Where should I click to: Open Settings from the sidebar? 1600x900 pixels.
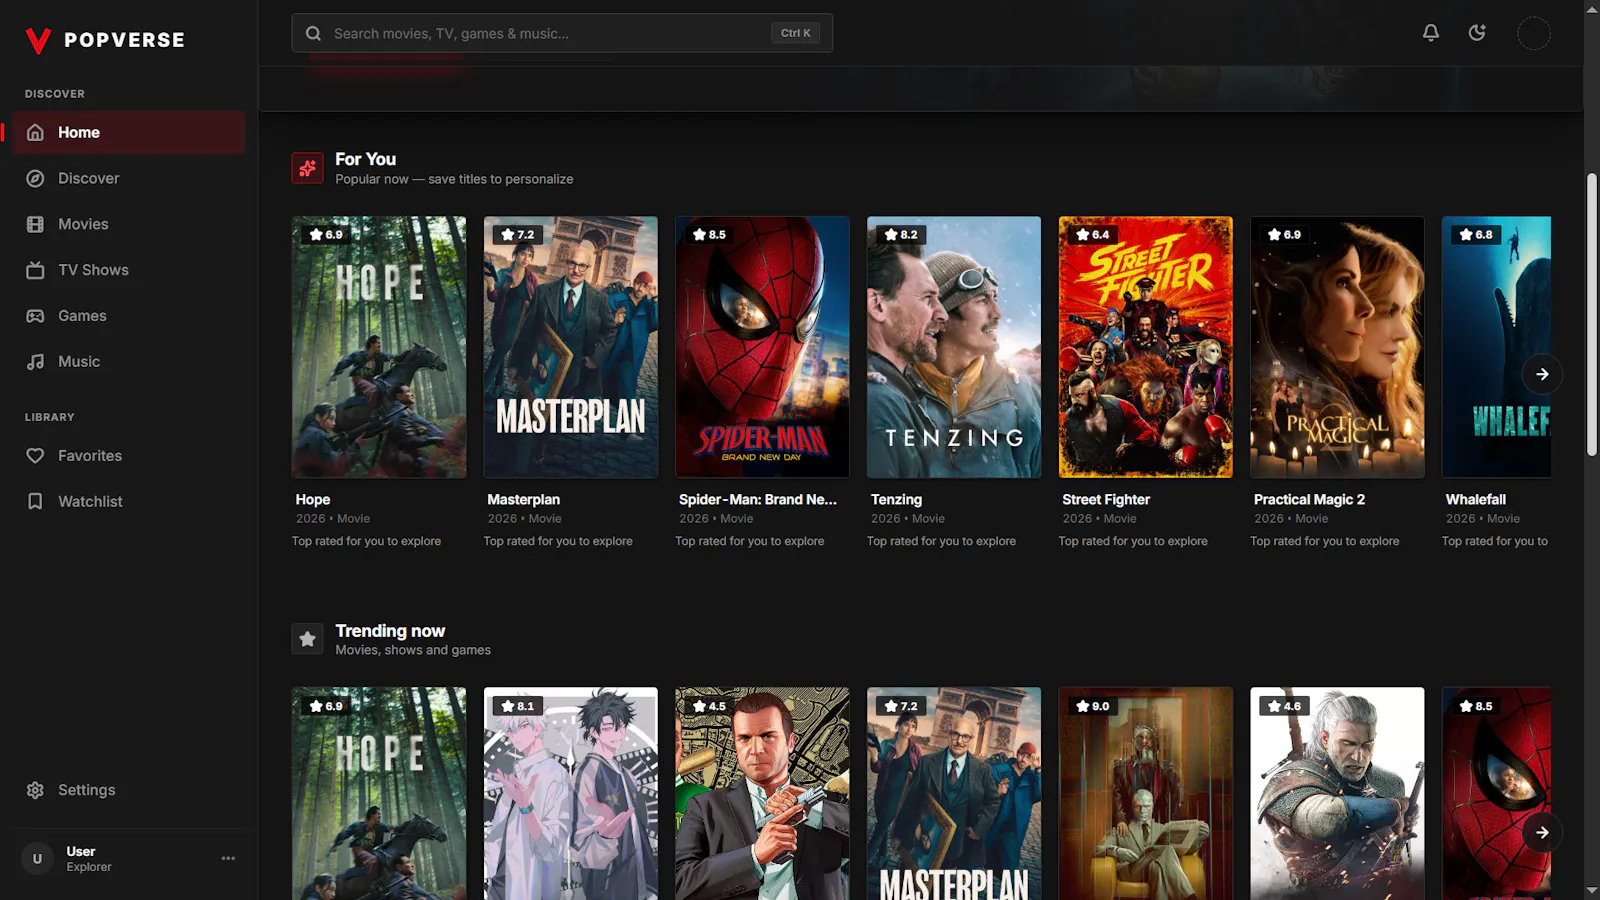[x=129, y=790]
